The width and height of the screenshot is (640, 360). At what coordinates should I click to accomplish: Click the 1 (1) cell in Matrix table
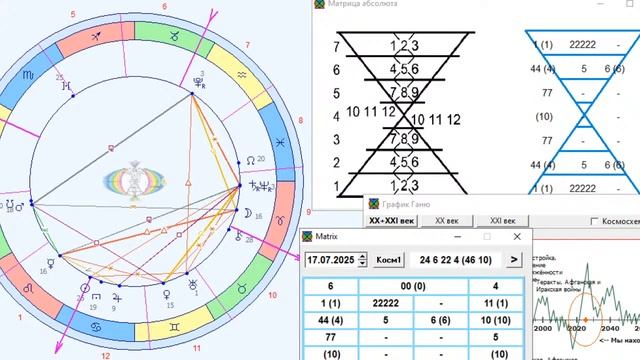(x=330, y=303)
